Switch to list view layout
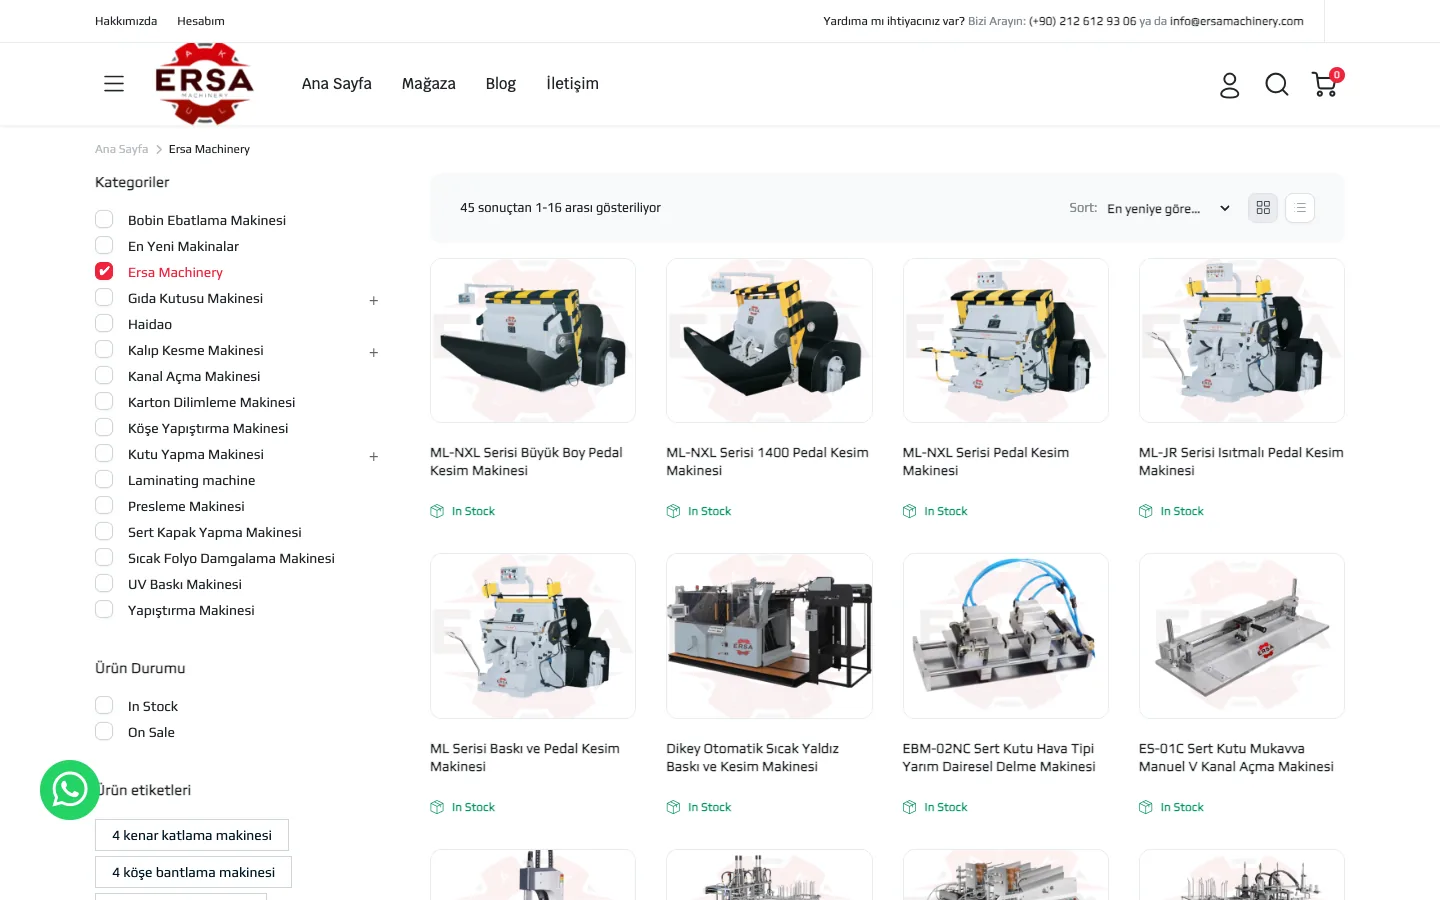The height and width of the screenshot is (900, 1440). click(1300, 208)
